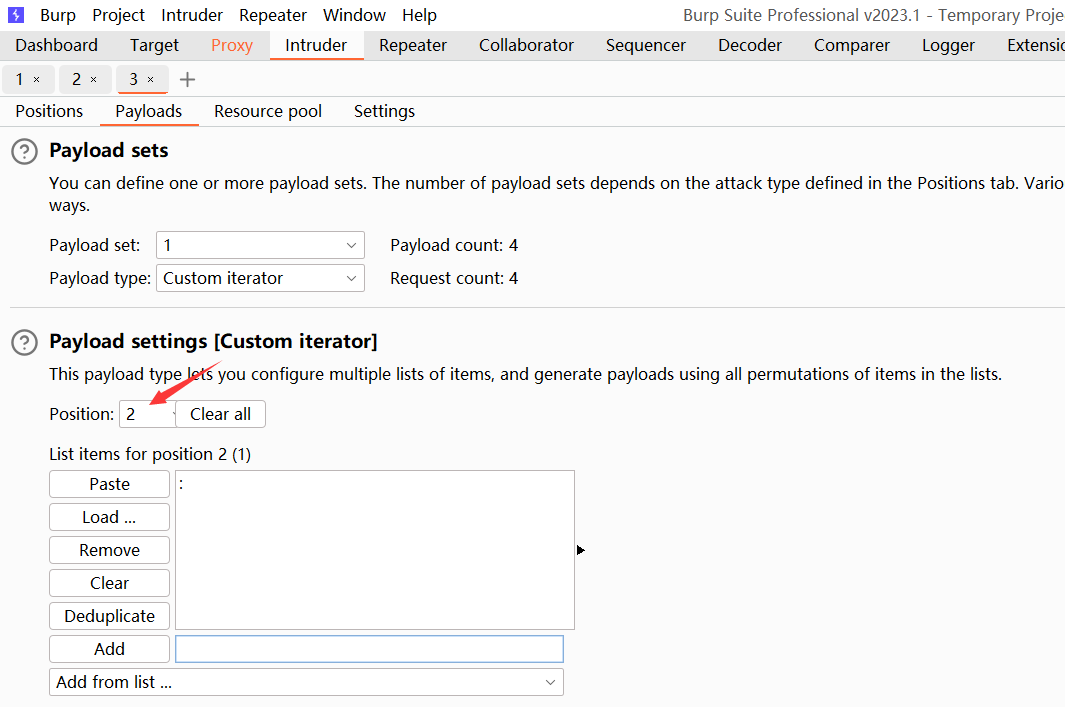Image resolution: width=1065 pixels, height=707 pixels.
Task: Expand the Payload type dropdown
Action: point(260,278)
